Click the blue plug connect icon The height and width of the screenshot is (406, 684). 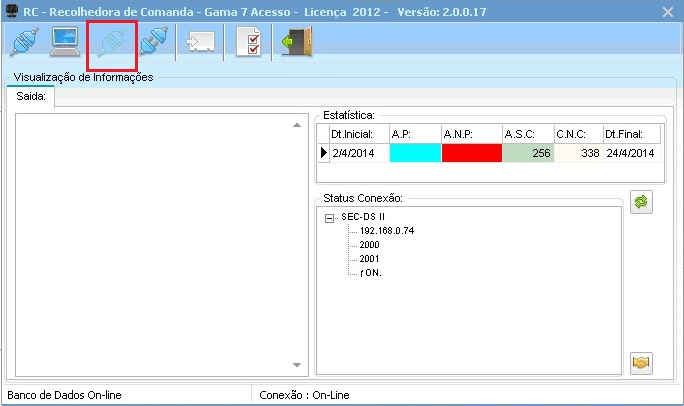[x=24, y=42]
